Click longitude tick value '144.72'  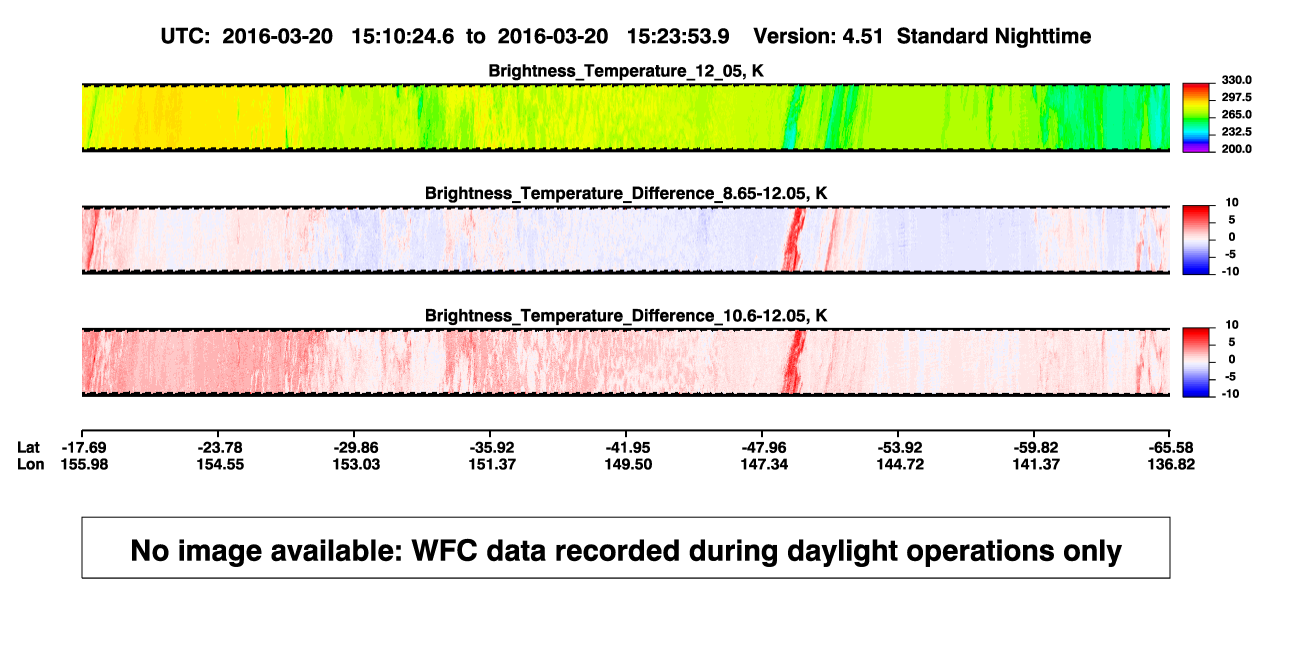click(899, 464)
